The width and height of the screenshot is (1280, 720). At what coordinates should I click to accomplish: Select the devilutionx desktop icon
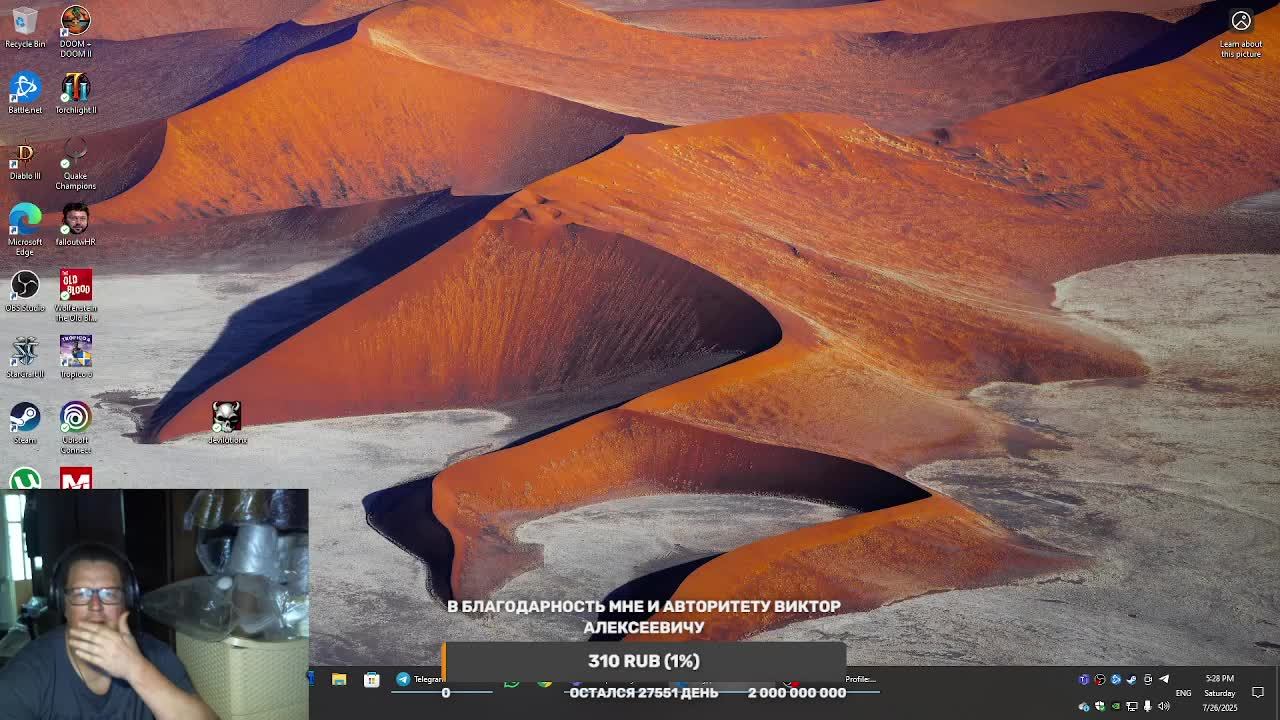227,424
